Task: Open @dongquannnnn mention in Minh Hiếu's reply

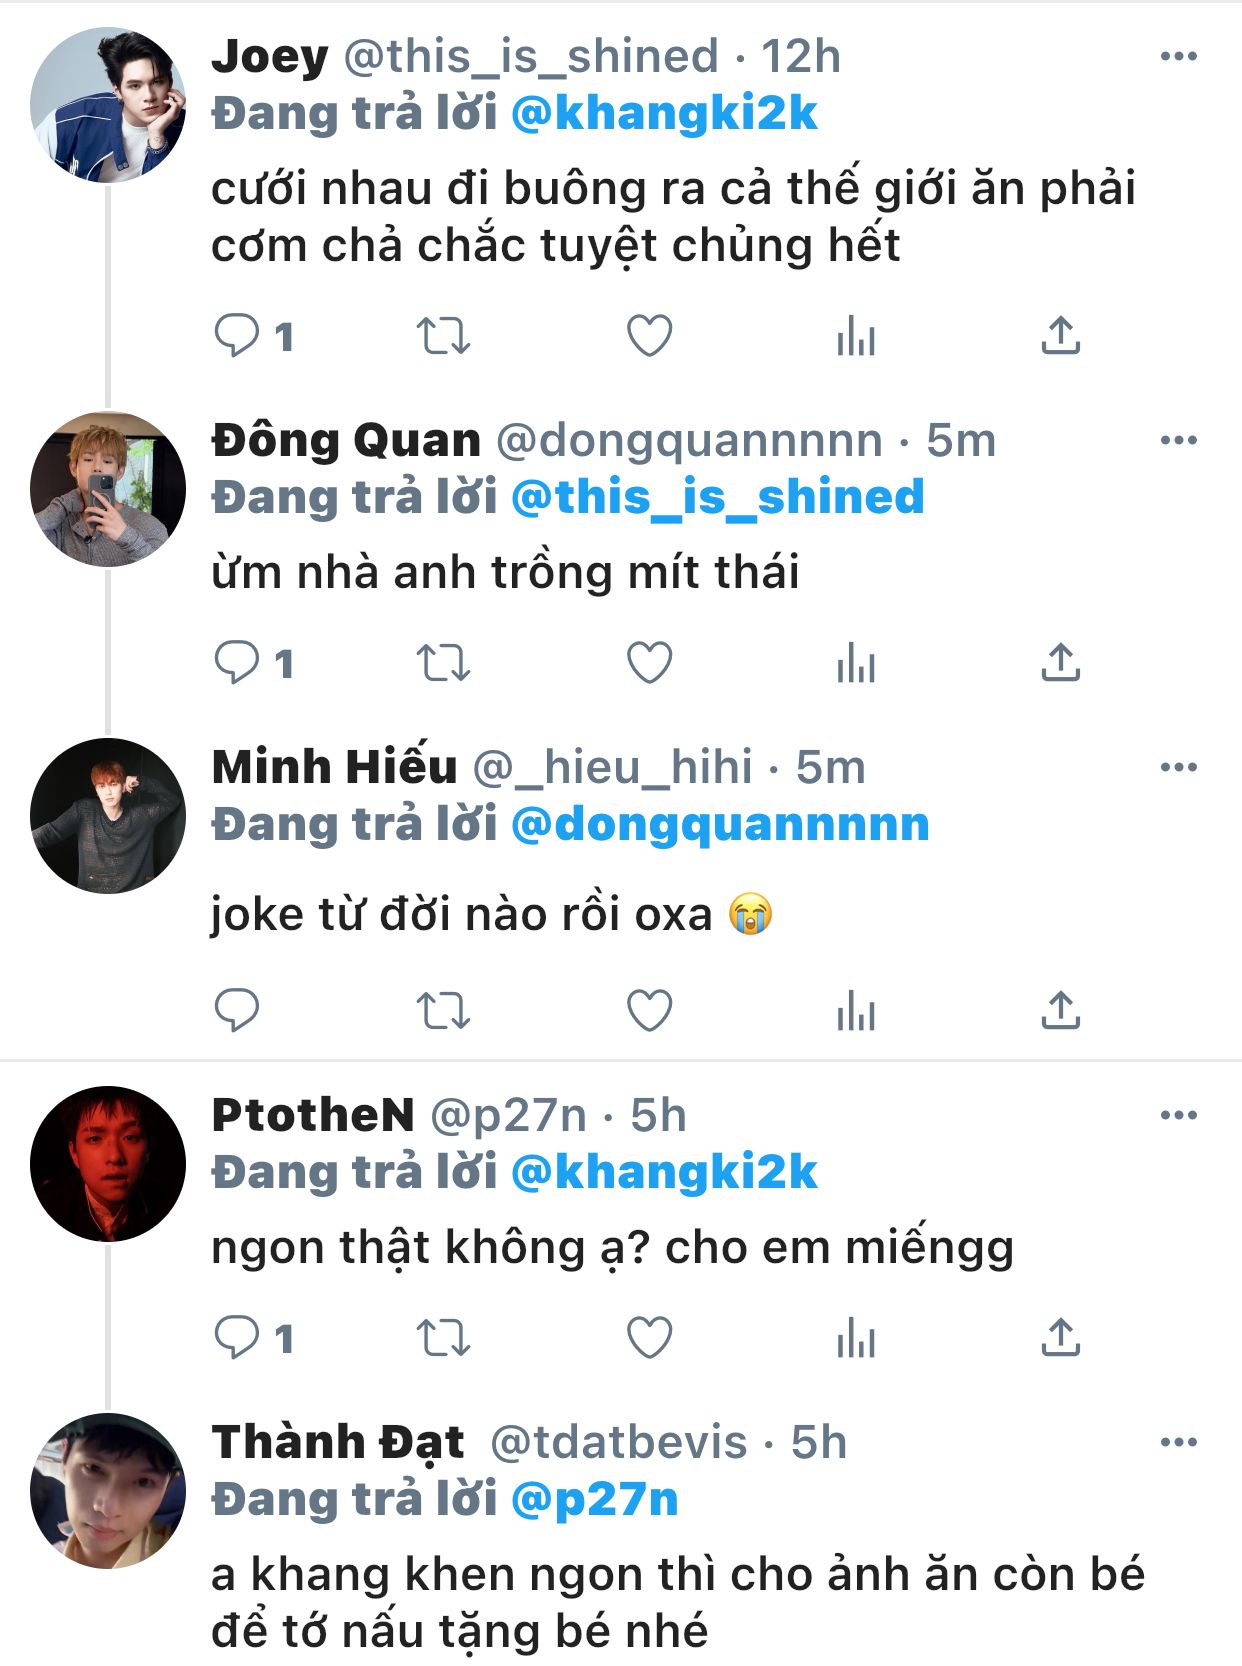Action: pos(720,825)
